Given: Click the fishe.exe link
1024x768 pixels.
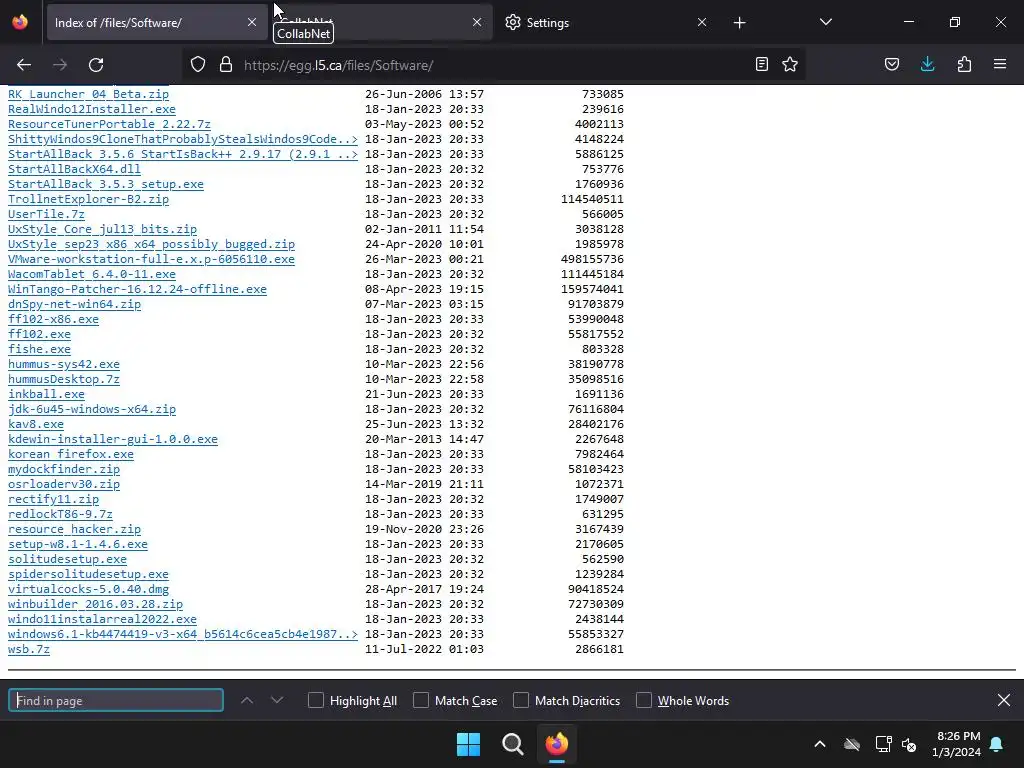Looking at the screenshot, I should pyautogui.click(x=39, y=349).
